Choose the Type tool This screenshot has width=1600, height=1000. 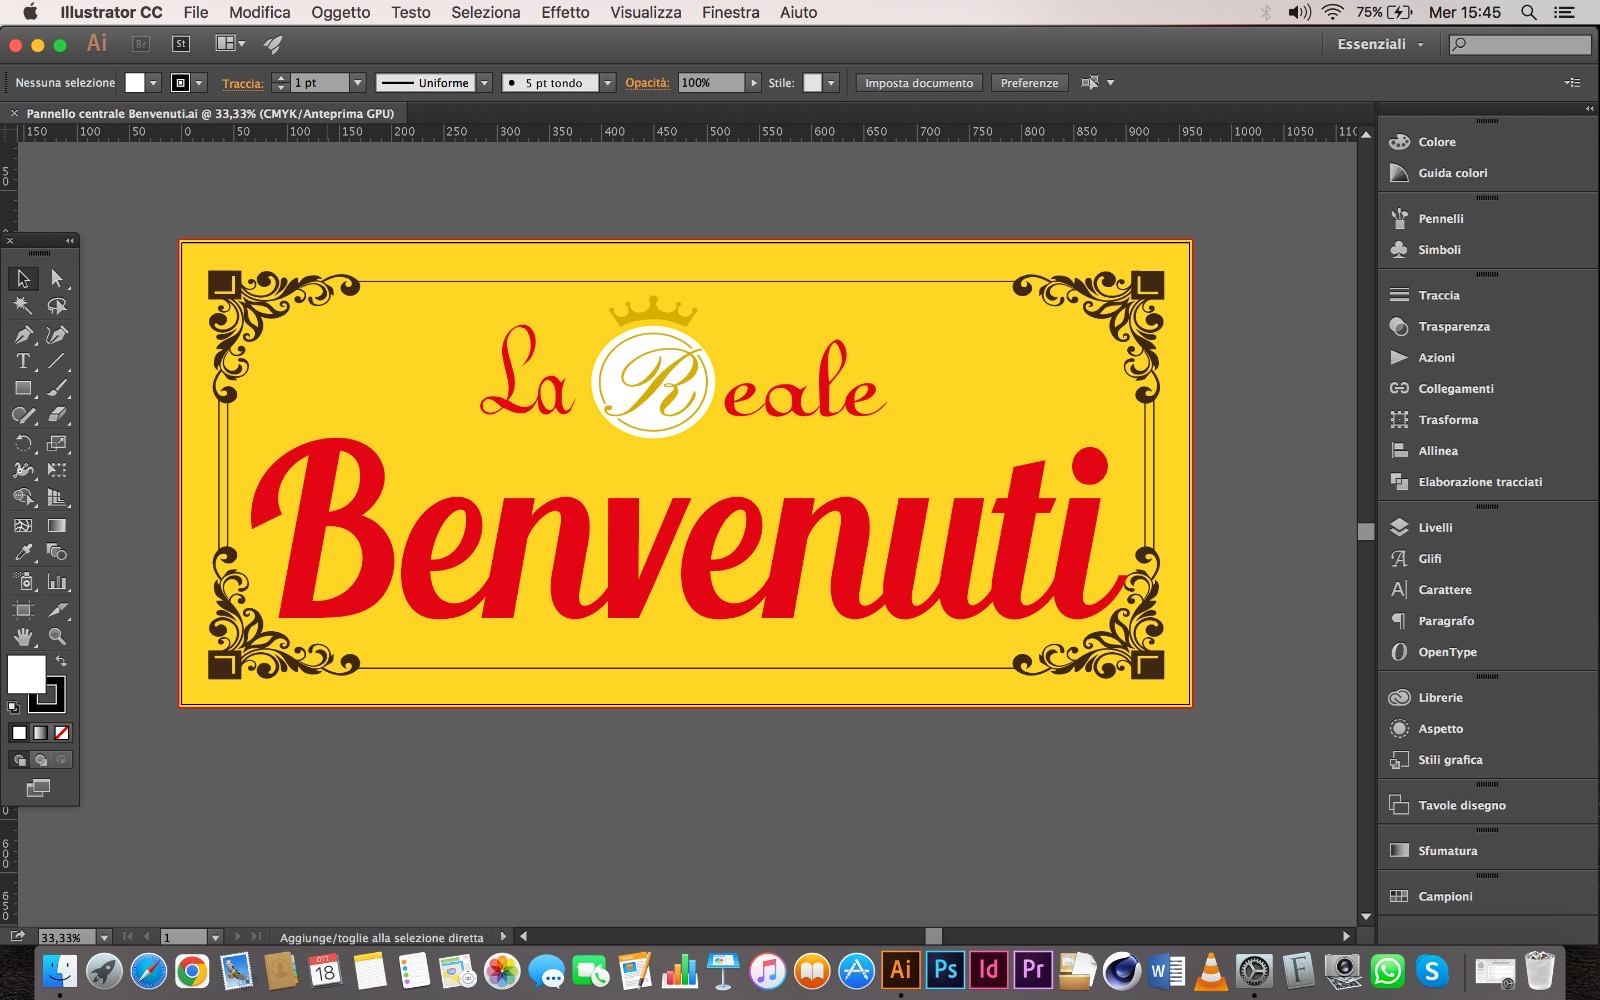pyautogui.click(x=23, y=361)
